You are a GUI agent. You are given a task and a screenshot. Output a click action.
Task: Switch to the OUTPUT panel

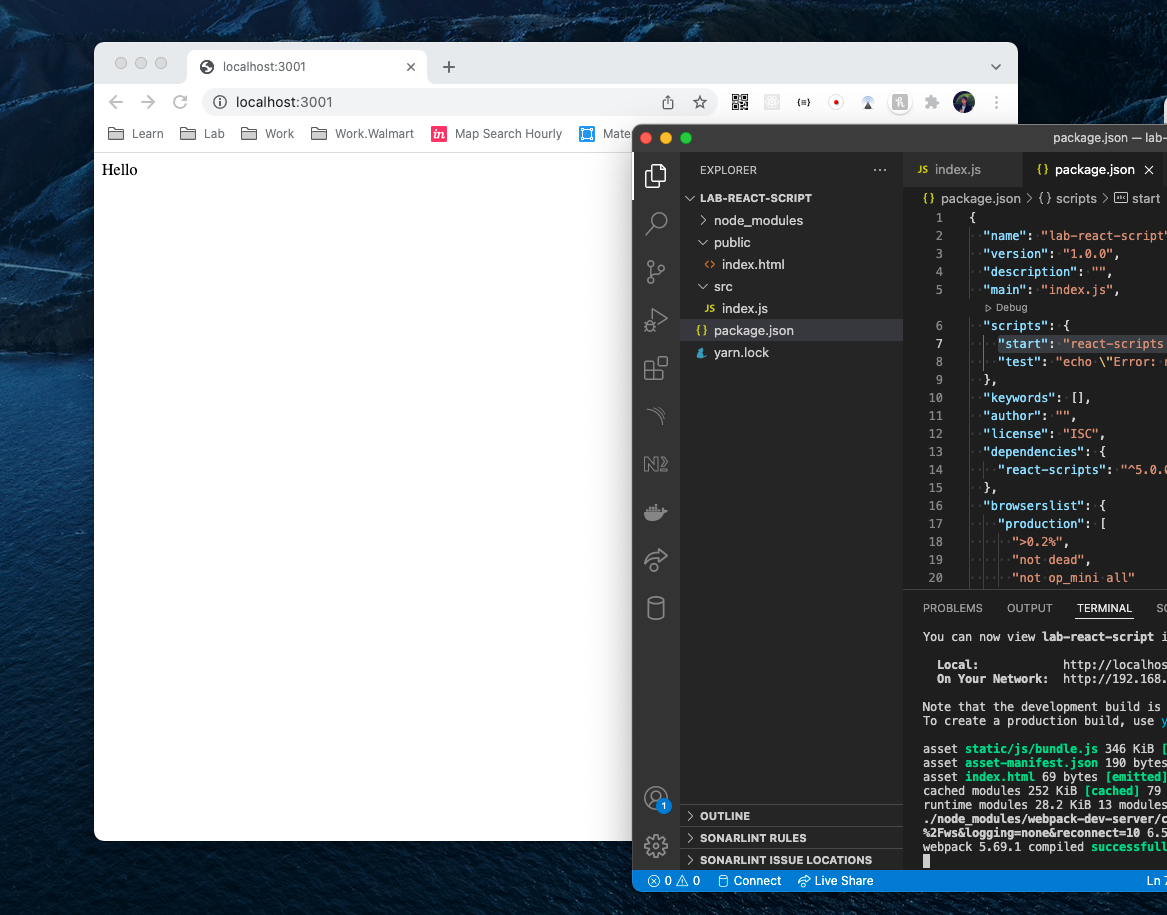coord(1029,608)
